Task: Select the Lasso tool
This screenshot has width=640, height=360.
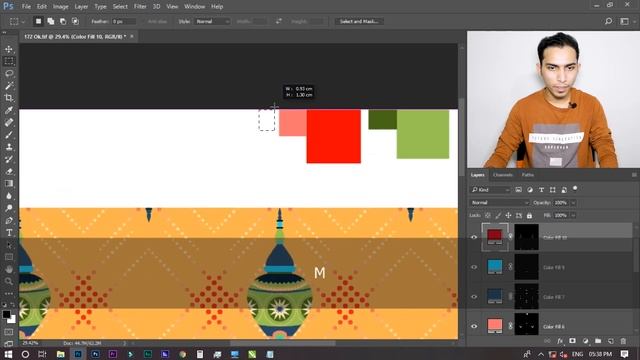Action: pyautogui.click(x=9, y=73)
